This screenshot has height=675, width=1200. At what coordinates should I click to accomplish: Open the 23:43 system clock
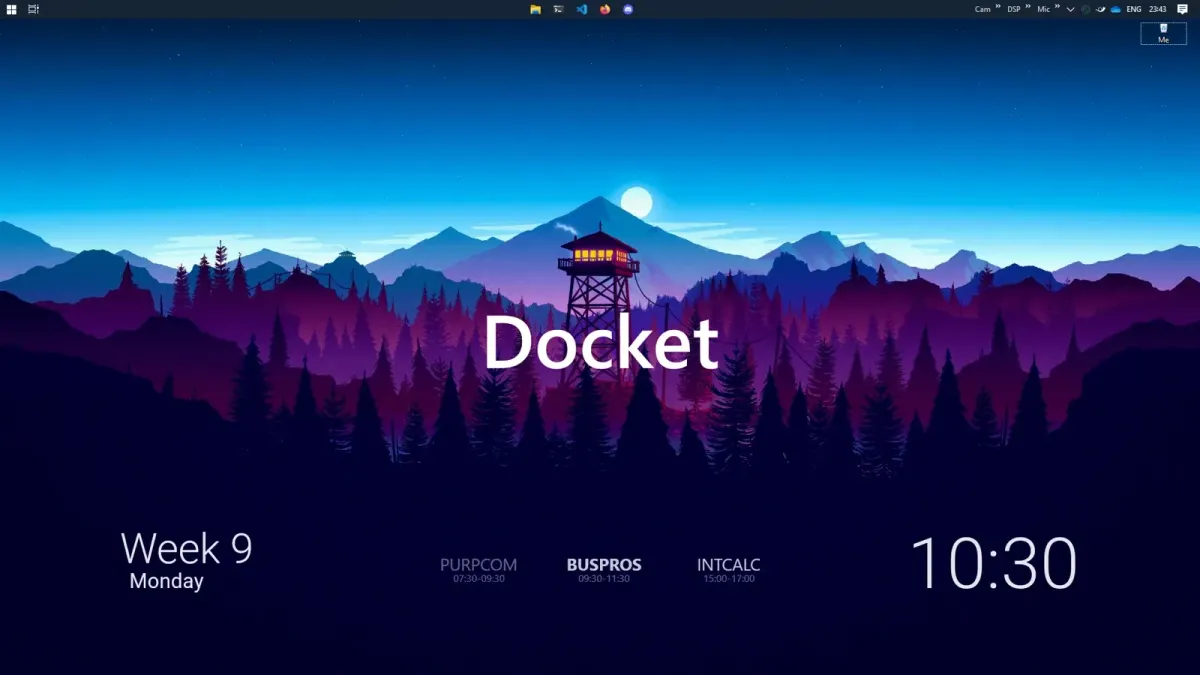1158,9
